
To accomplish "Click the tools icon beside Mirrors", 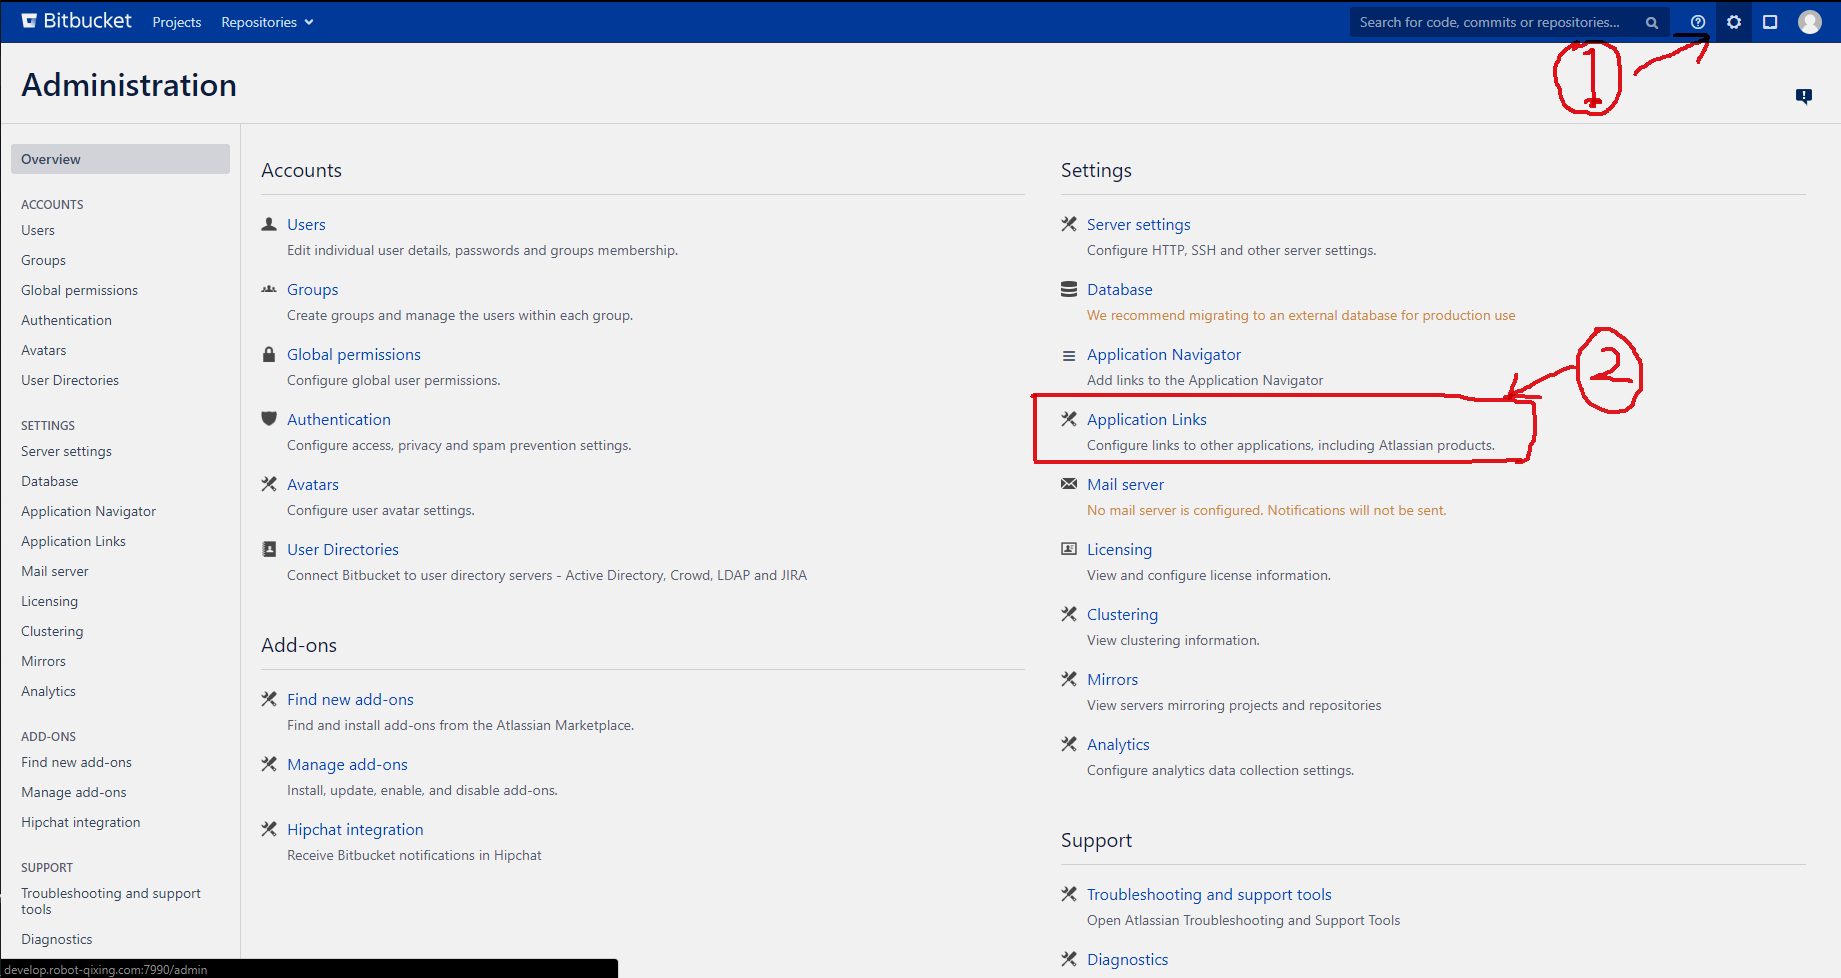I will click(1069, 679).
